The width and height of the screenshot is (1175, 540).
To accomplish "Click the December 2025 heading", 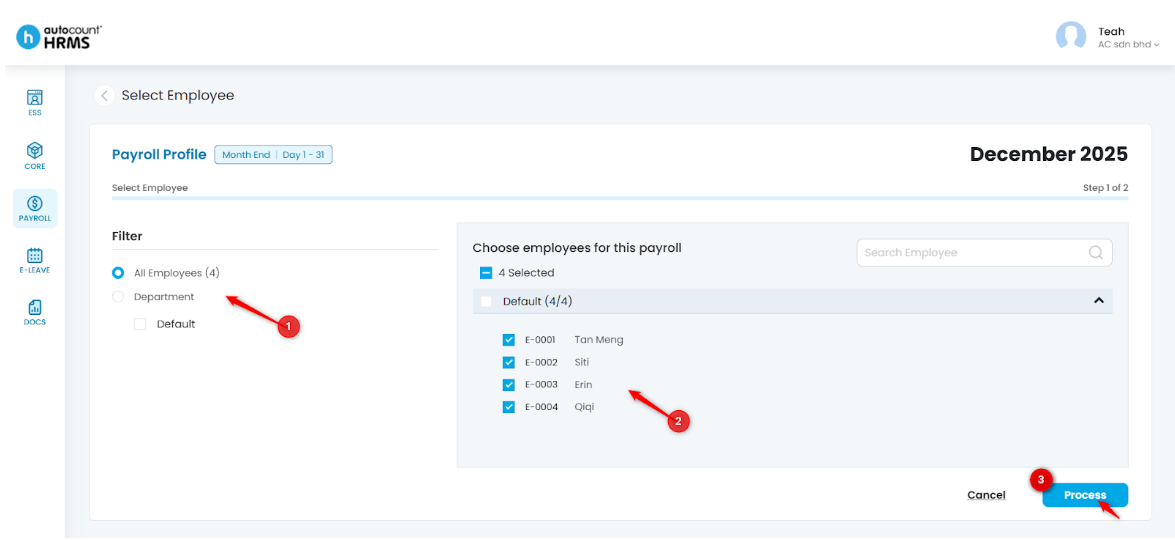I will (x=1048, y=154).
